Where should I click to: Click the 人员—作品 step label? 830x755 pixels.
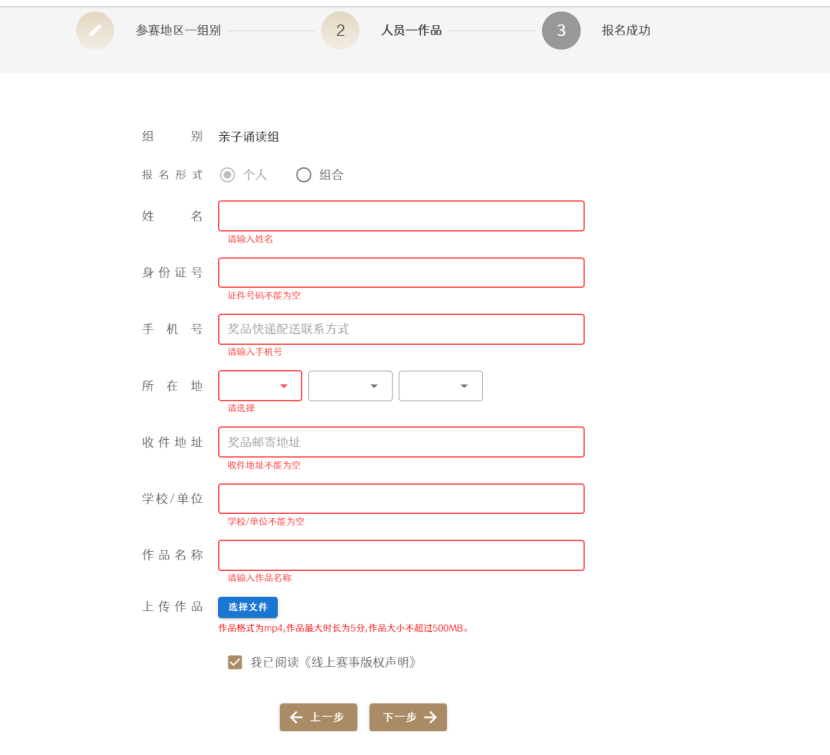[411, 31]
